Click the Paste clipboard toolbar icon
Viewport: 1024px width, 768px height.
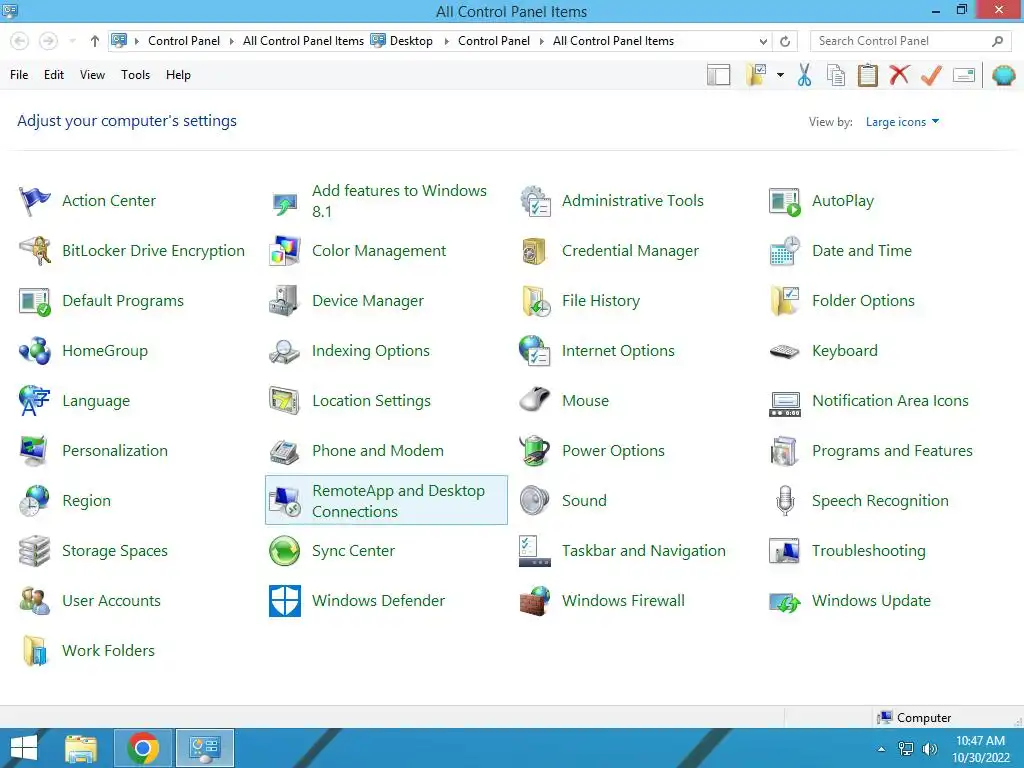[x=867, y=75]
